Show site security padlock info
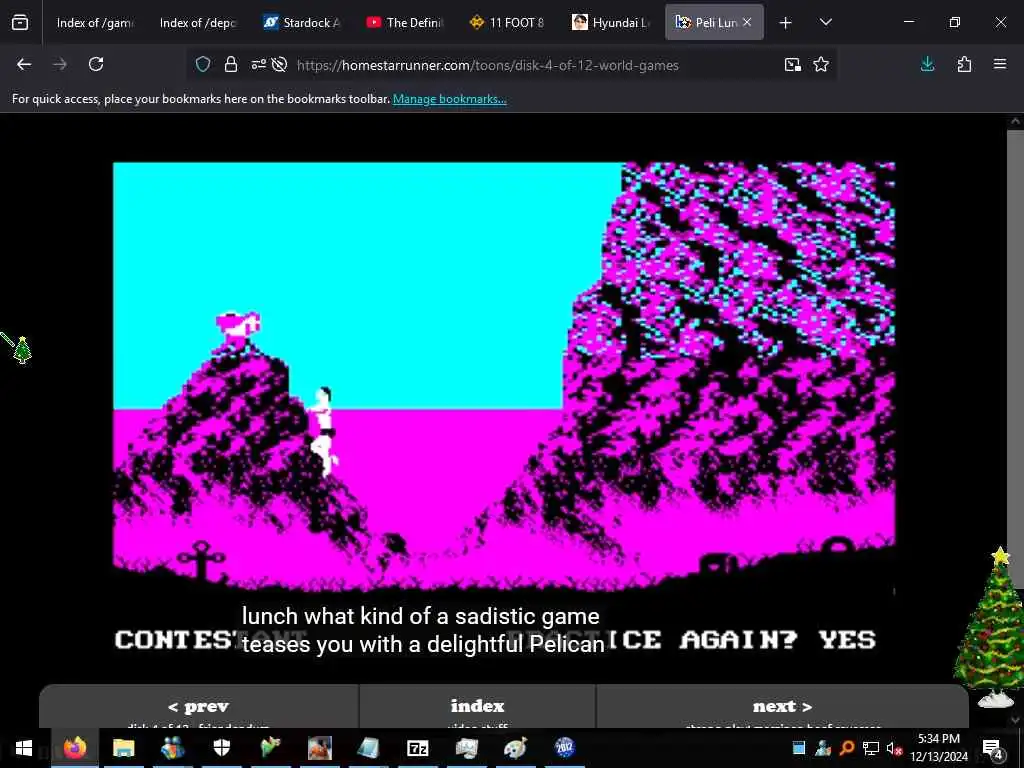The height and width of the screenshot is (768, 1024). tap(231, 64)
